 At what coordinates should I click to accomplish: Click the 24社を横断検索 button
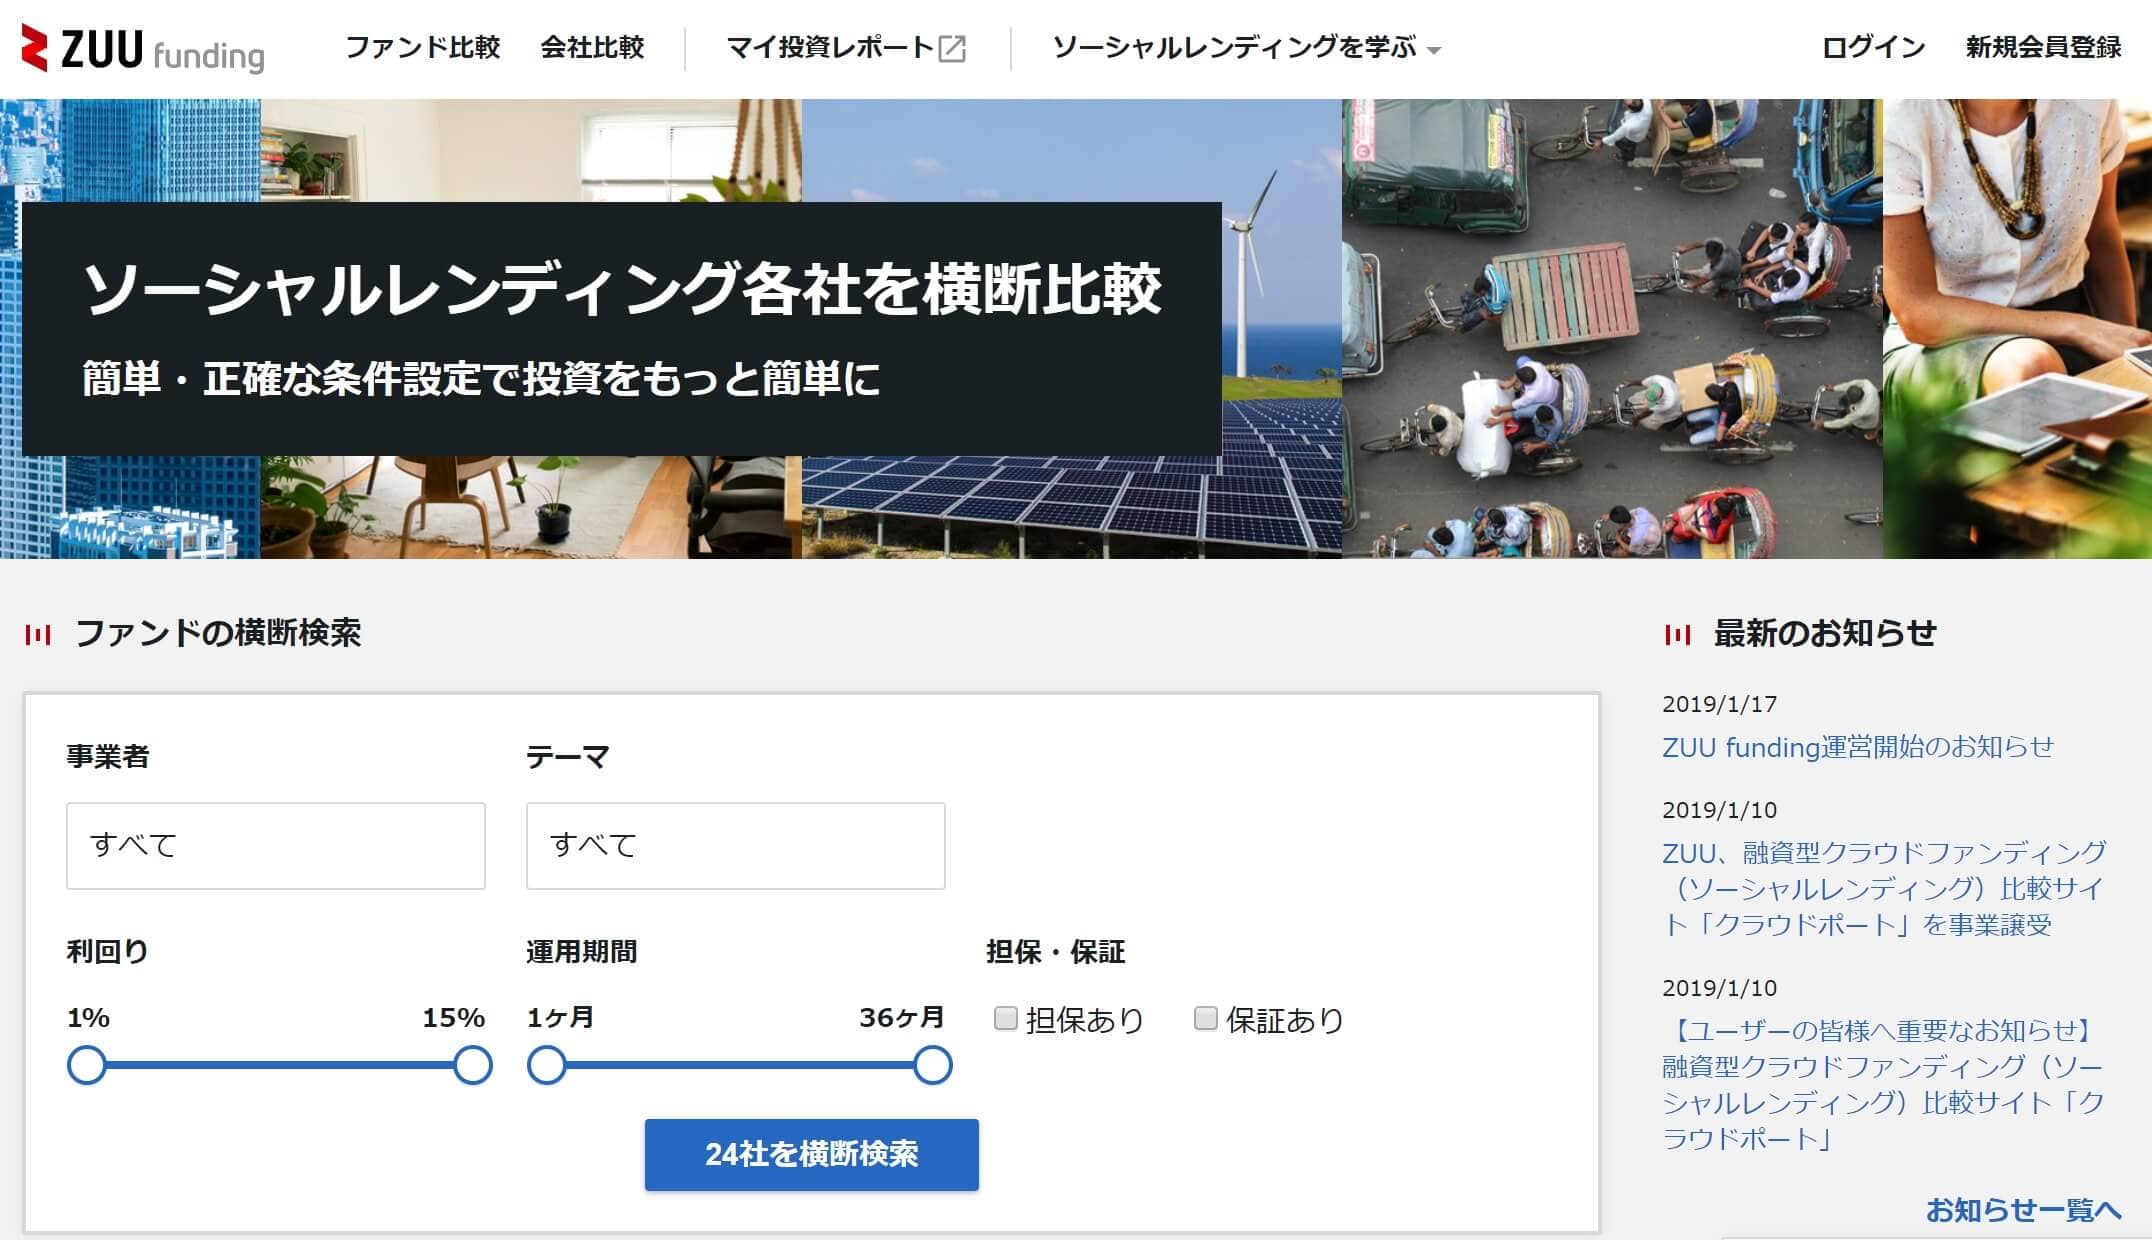click(812, 1154)
